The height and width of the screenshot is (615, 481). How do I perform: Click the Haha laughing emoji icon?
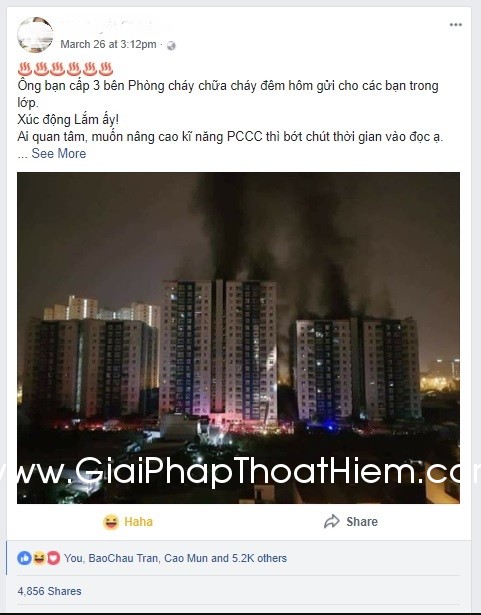111,522
